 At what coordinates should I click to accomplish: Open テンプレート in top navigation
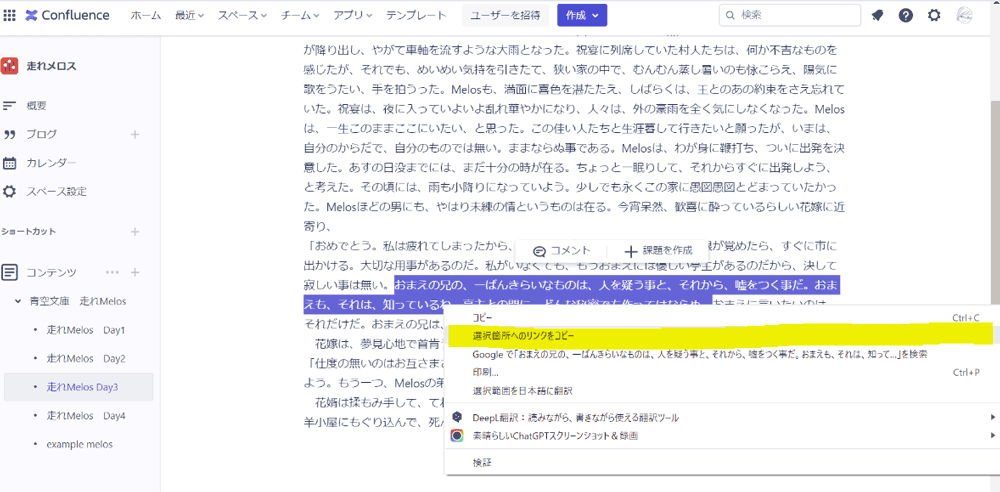[x=416, y=15]
